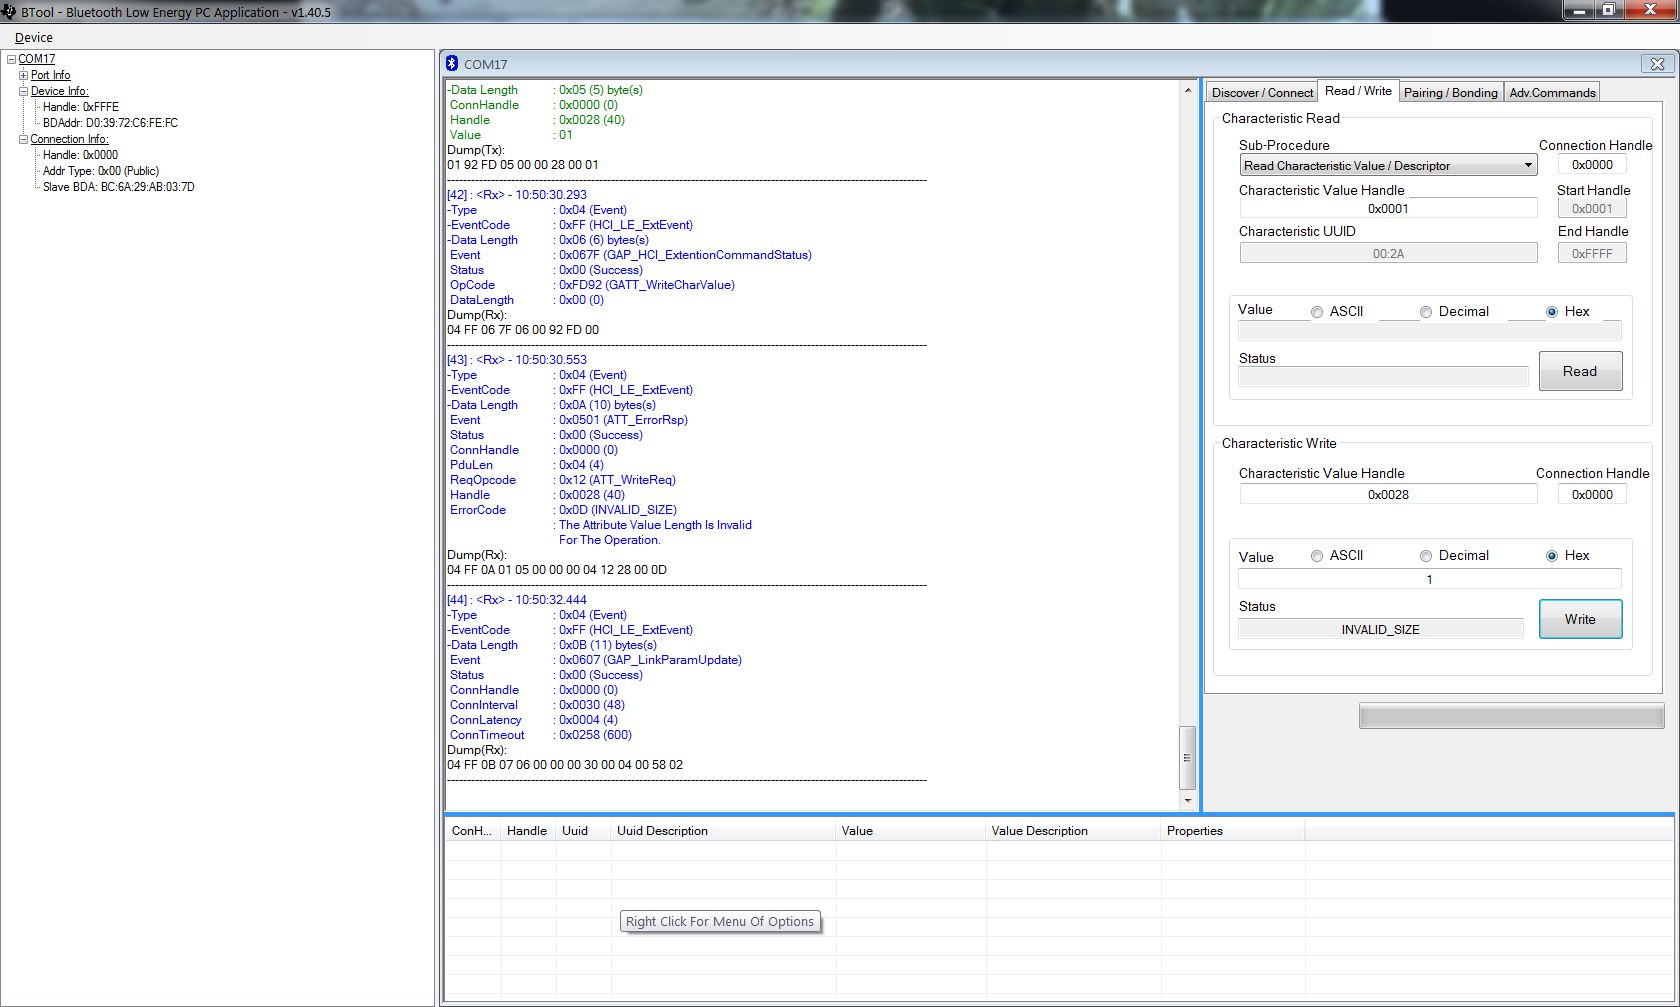Select the Port Info tree item
The image size is (1680, 1007).
[51, 75]
